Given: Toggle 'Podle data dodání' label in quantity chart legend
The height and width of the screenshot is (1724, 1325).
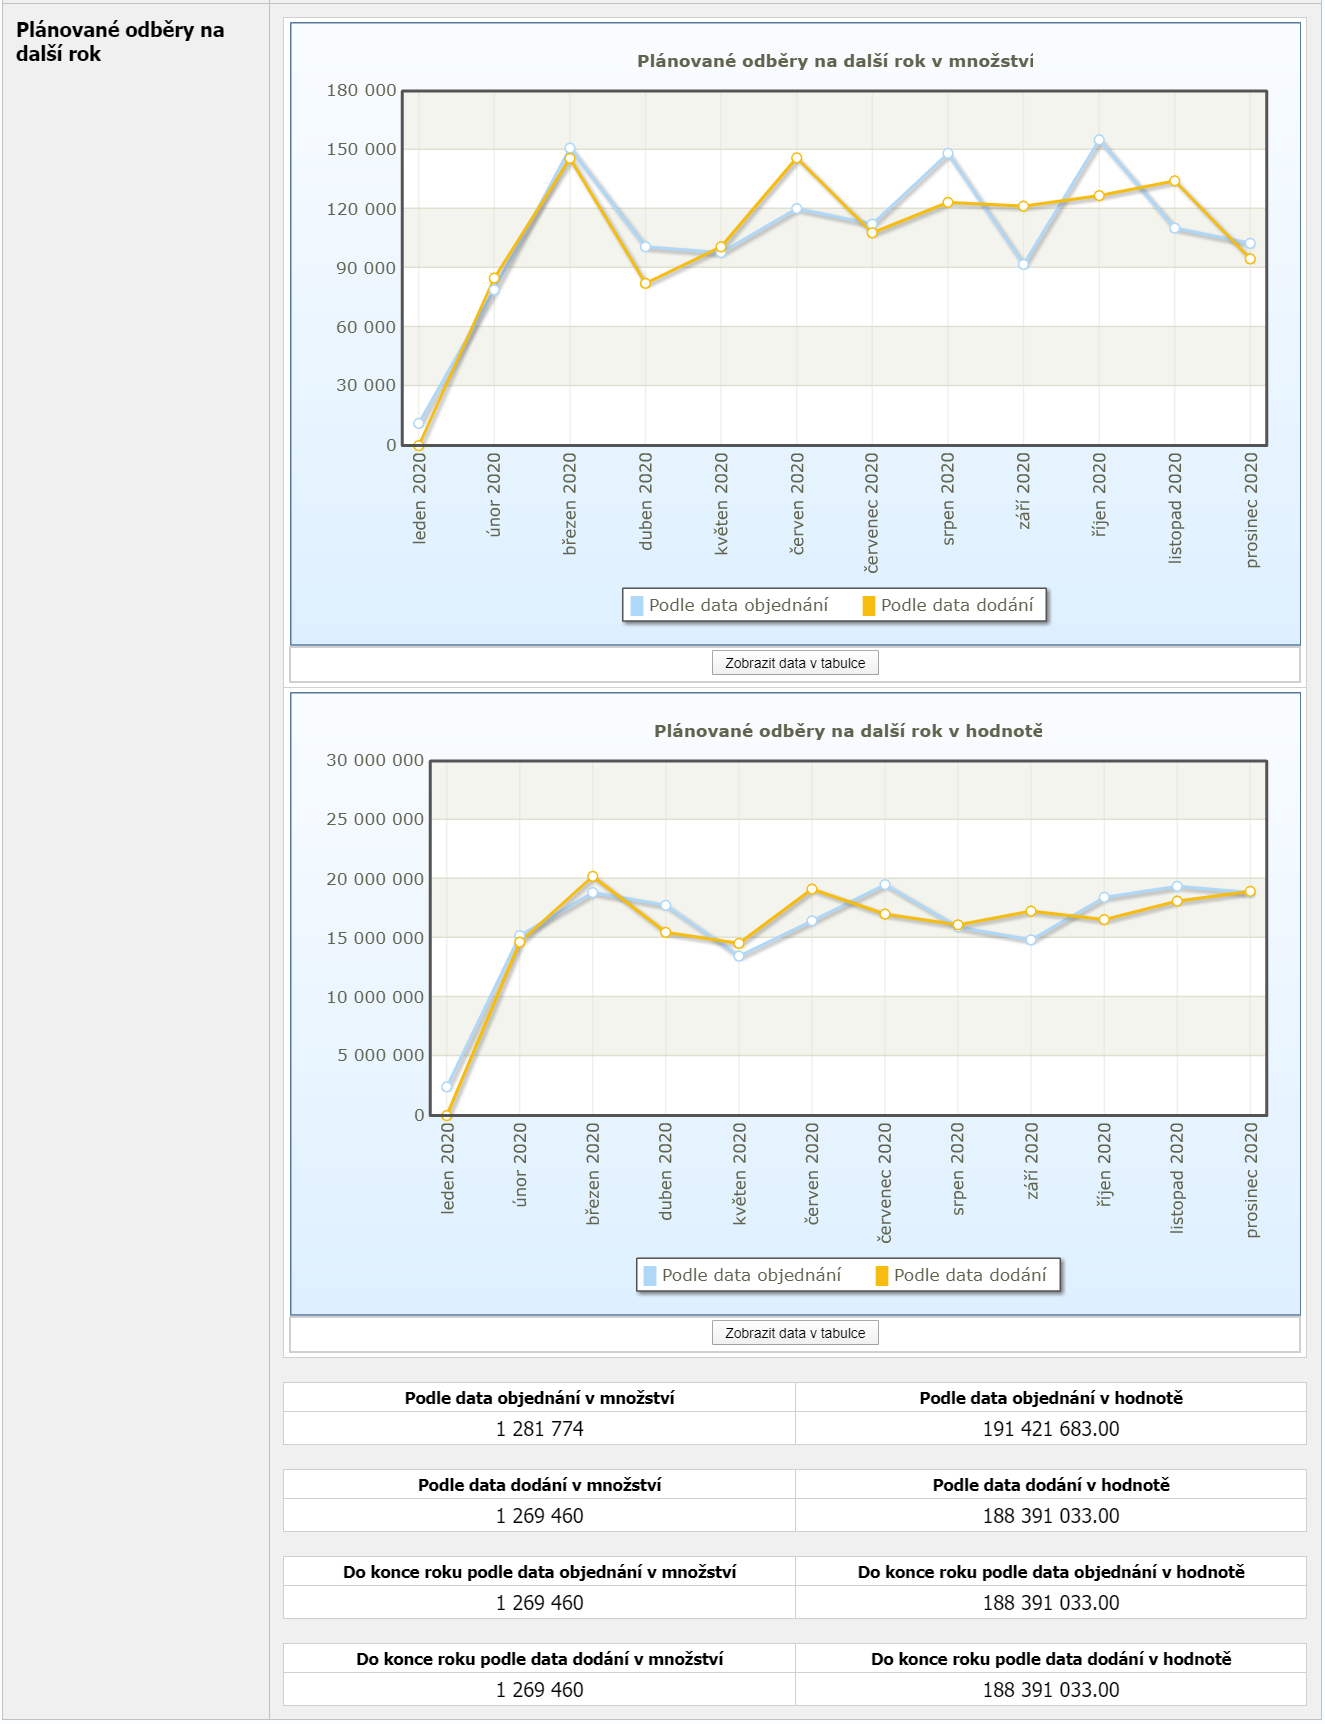Looking at the screenshot, I should [x=957, y=605].
